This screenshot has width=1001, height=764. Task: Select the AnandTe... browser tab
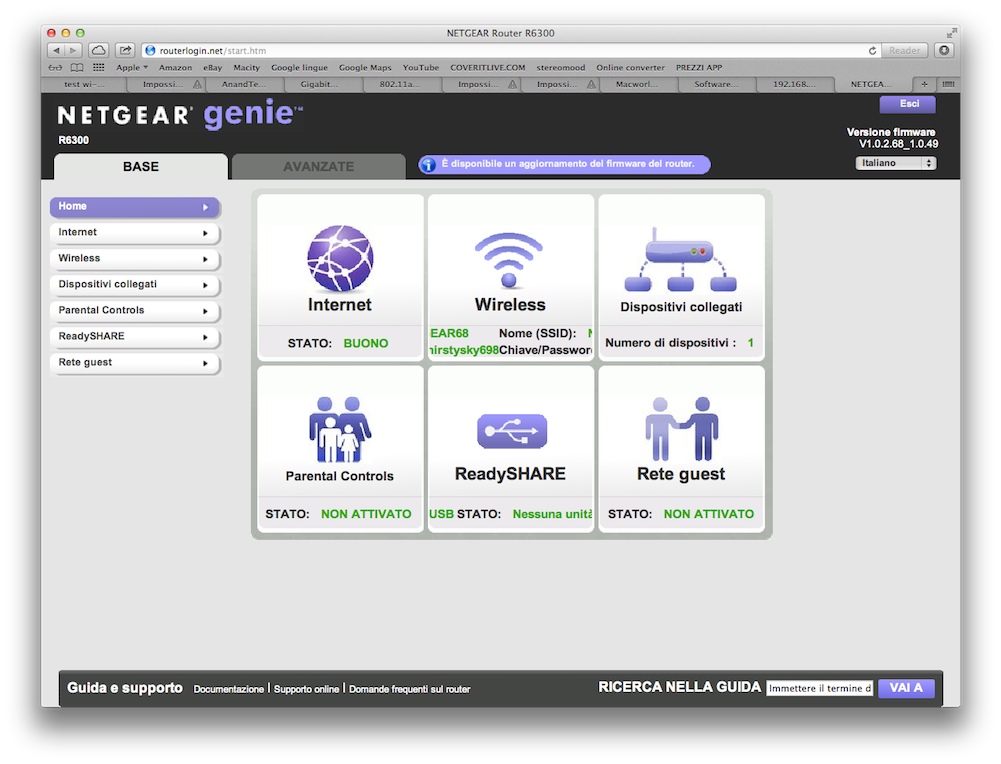click(243, 84)
